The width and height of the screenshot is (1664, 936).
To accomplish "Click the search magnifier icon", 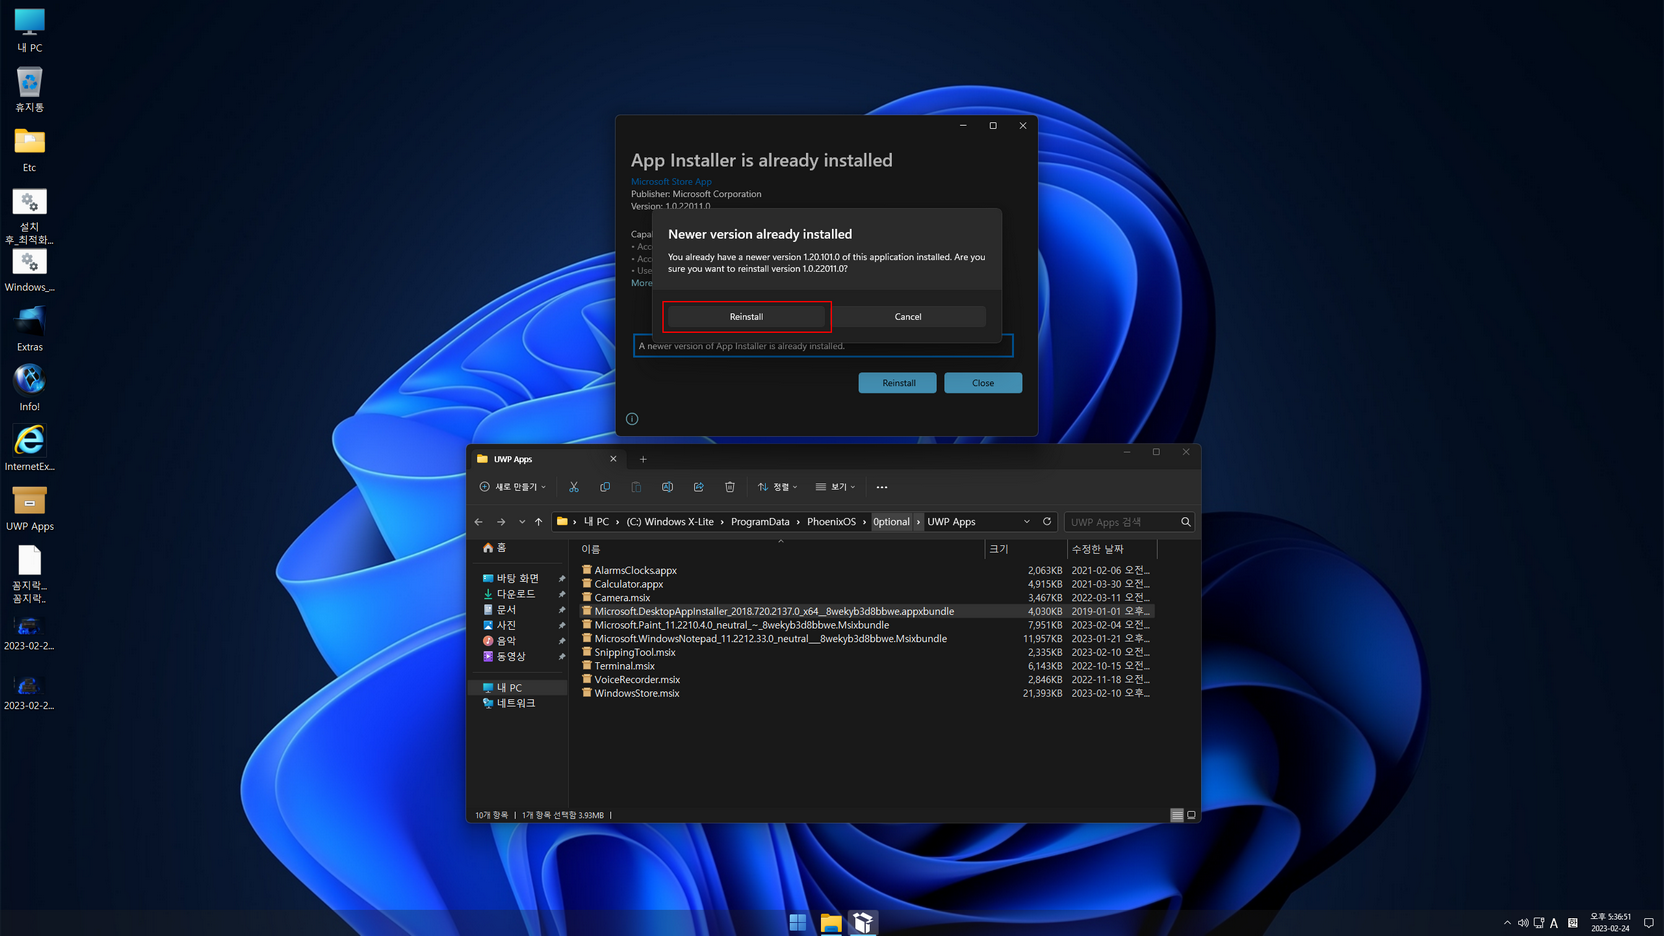I will click(1186, 522).
